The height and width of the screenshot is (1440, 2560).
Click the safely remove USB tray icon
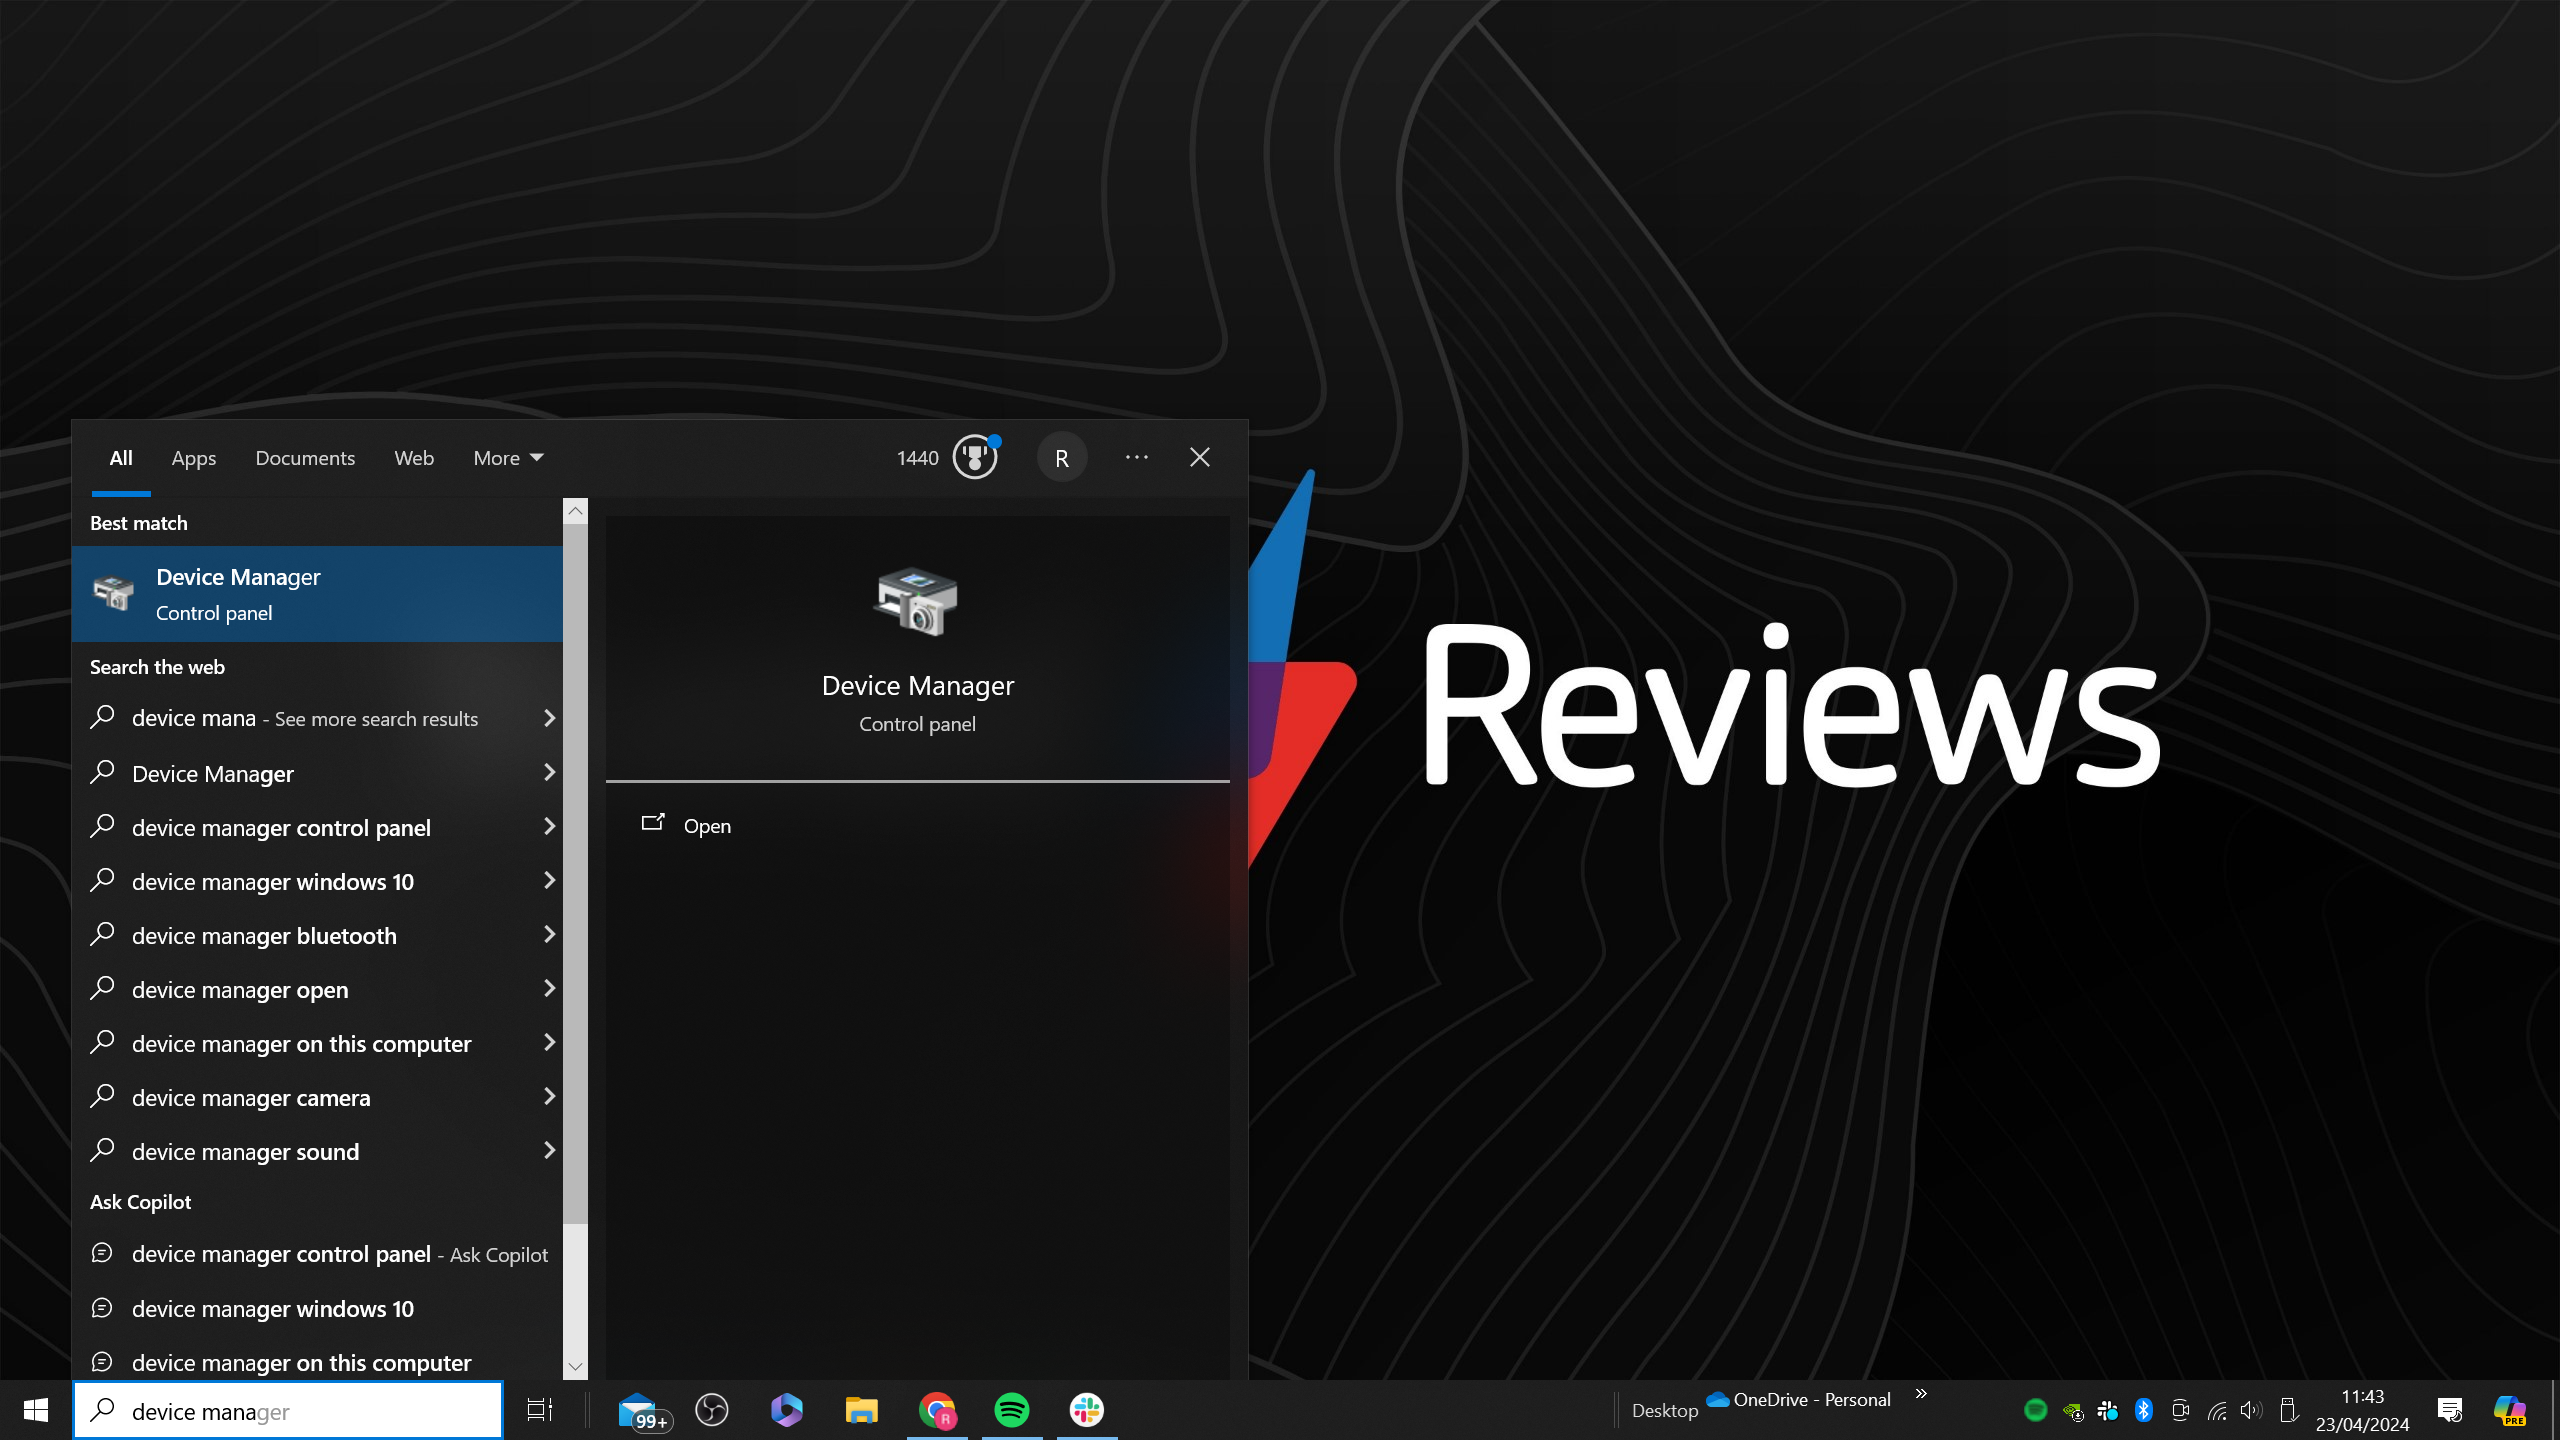click(2287, 1410)
